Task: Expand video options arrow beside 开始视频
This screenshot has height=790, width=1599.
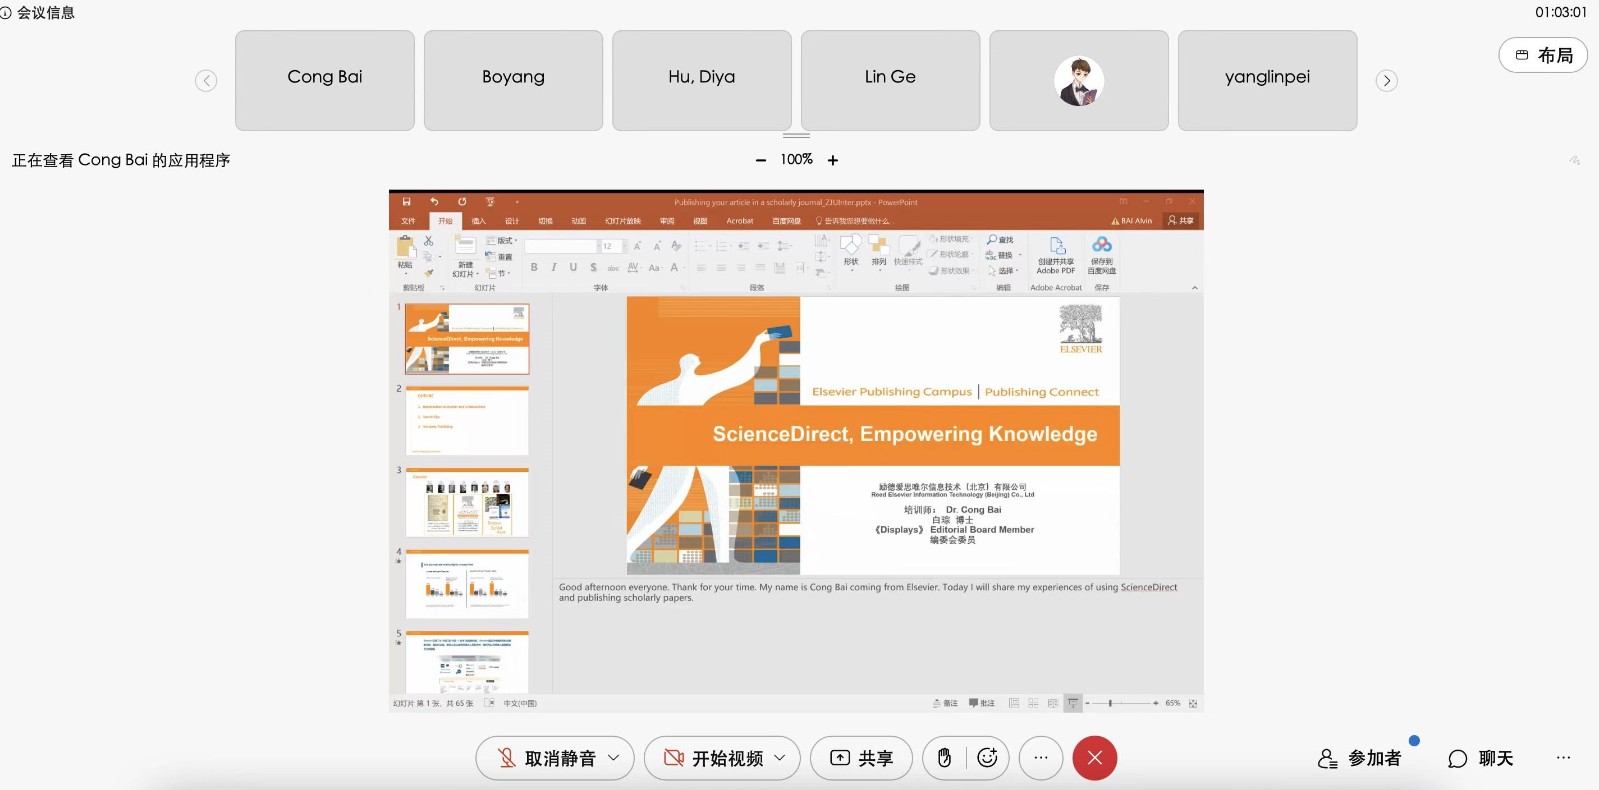Action: pos(780,758)
